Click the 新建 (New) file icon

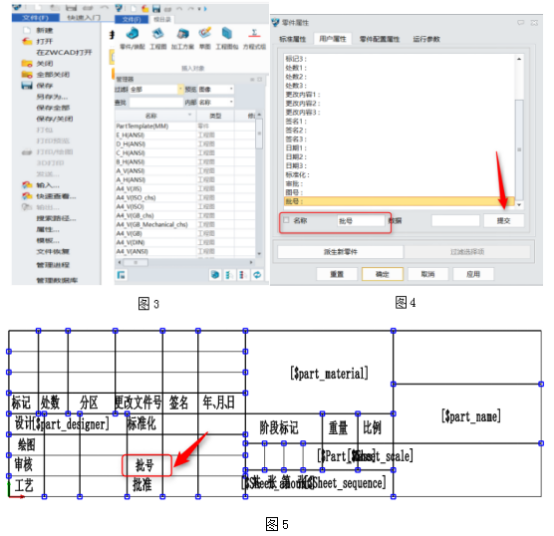27,30
